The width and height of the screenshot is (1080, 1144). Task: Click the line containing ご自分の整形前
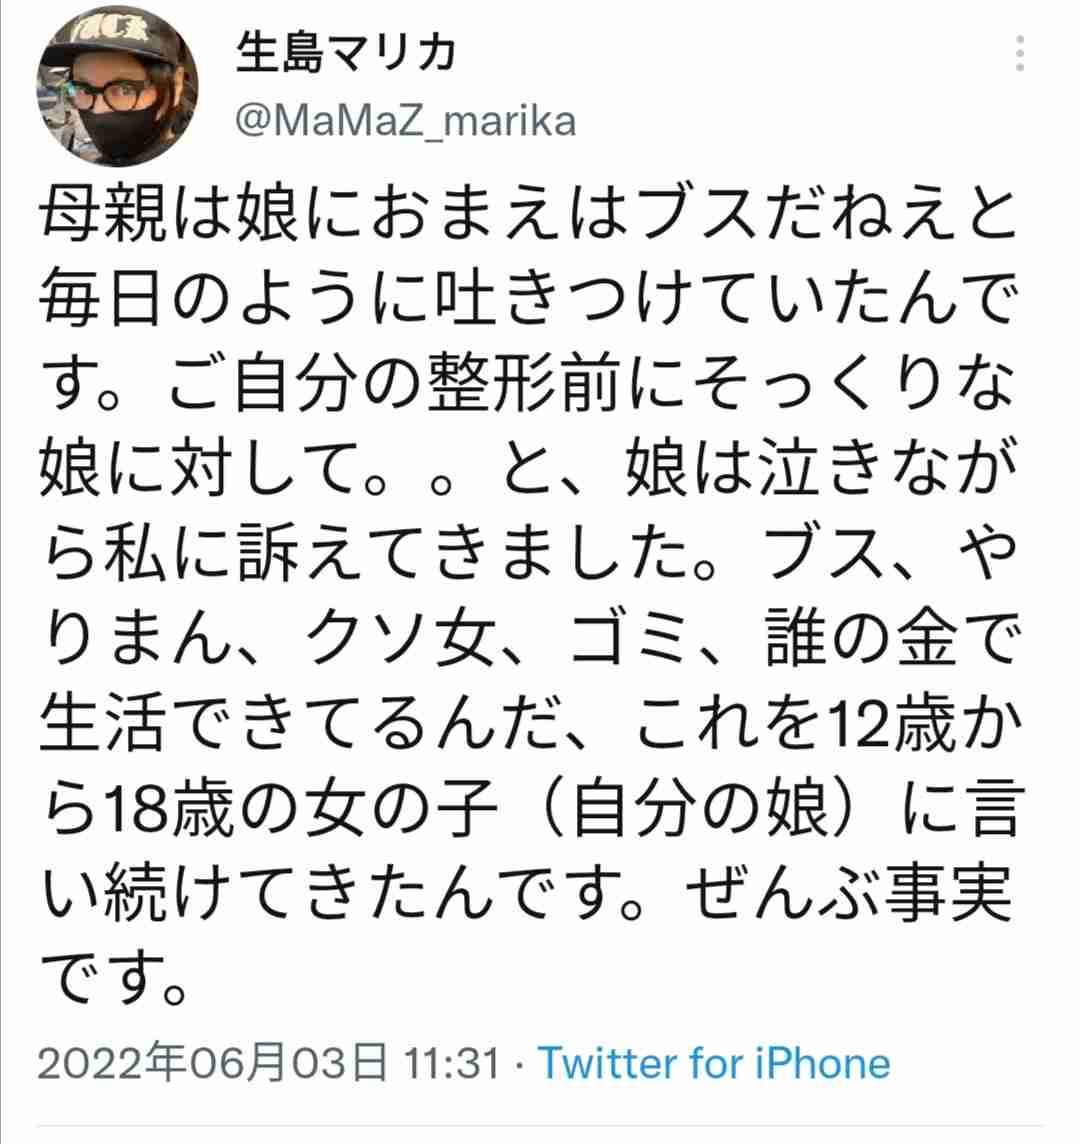pos(528,384)
